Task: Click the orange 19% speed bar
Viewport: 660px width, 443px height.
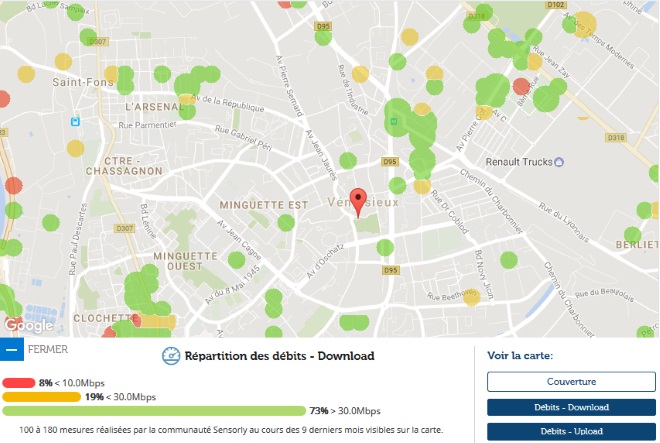Action: (x=41, y=397)
